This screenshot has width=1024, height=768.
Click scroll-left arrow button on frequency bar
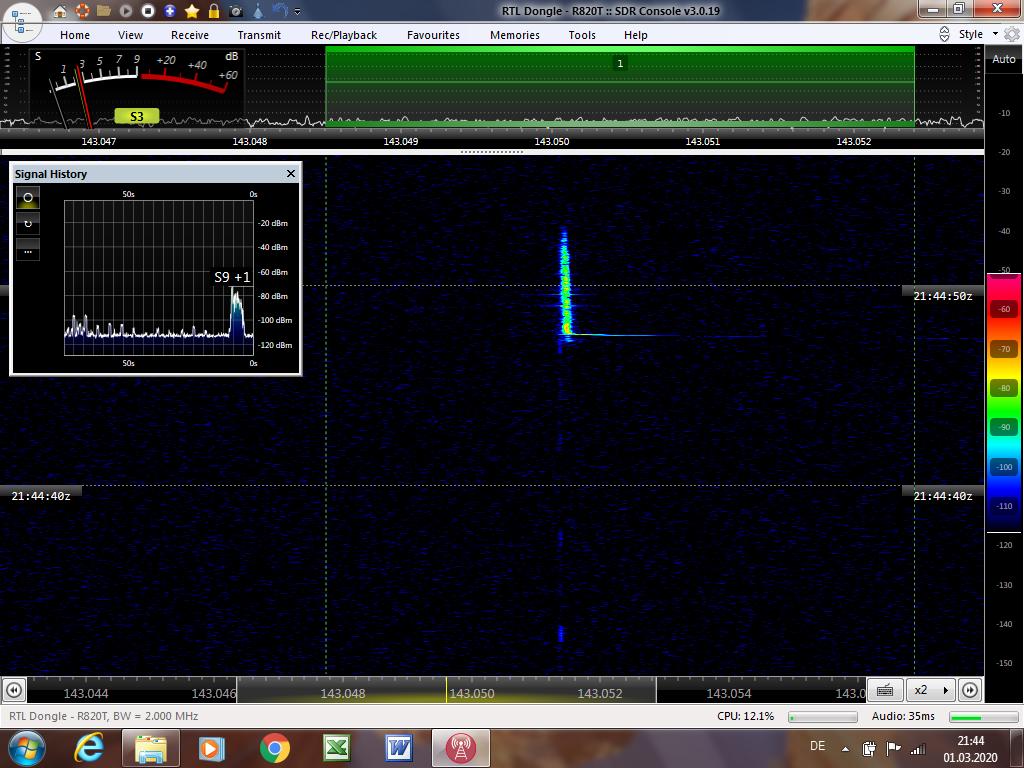pyautogui.click(x=14, y=690)
